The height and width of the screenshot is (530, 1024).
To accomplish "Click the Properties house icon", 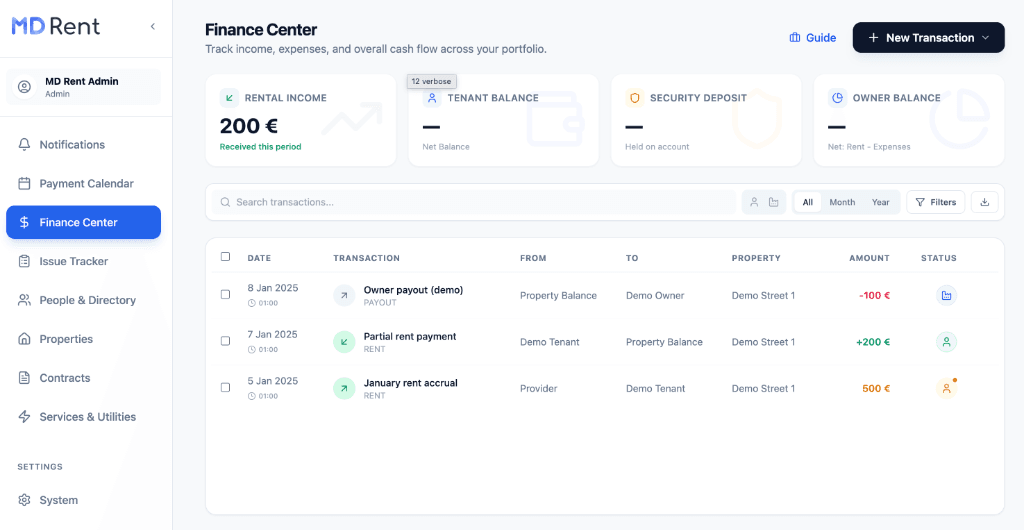I will (24, 339).
